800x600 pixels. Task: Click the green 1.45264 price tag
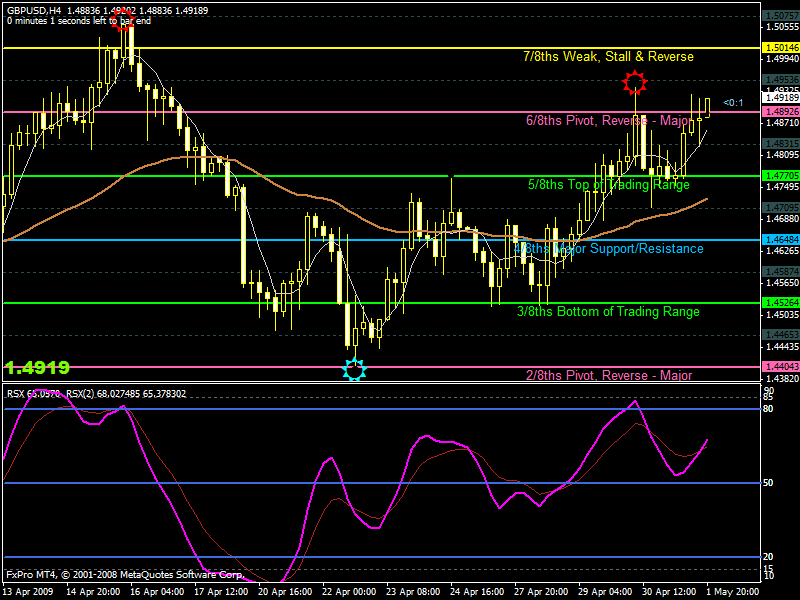[x=781, y=303]
